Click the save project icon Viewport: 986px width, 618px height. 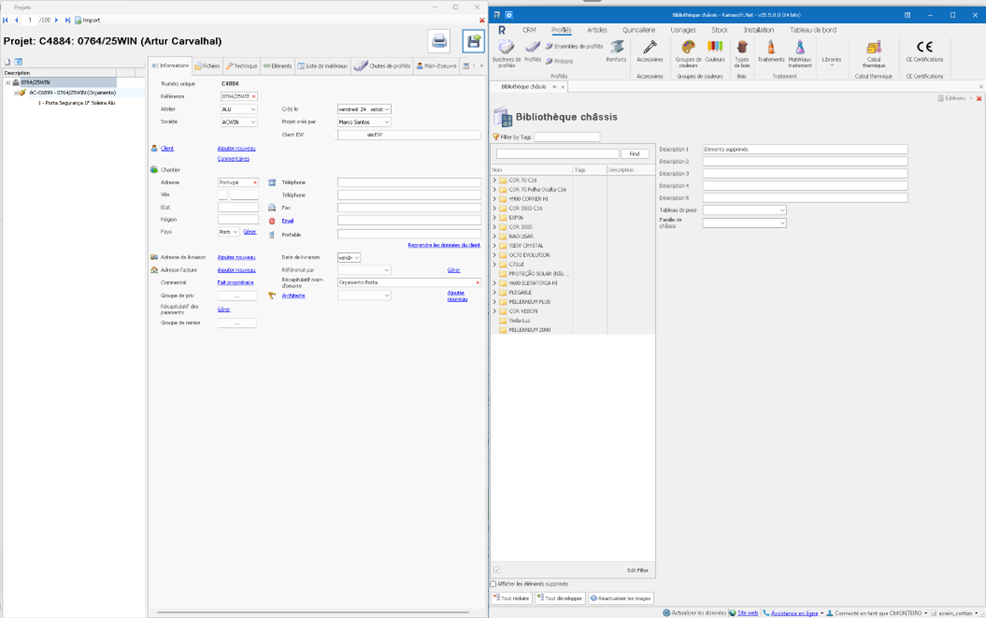tap(473, 40)
